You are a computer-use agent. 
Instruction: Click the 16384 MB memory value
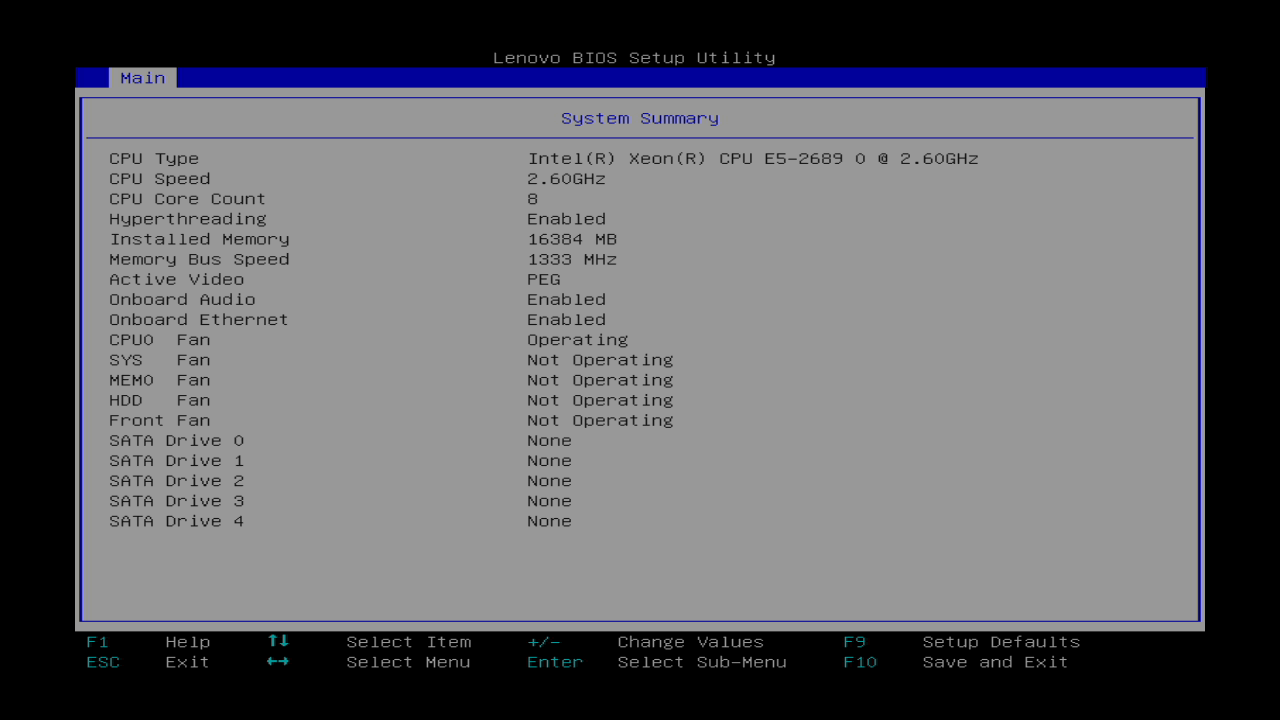tap(572, 238)
